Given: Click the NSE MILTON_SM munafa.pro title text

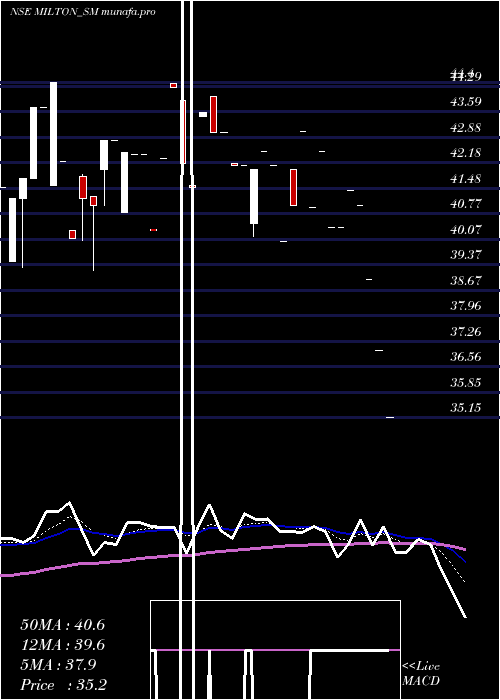Looking at the screenshot, I should click(x=83, y=12).
